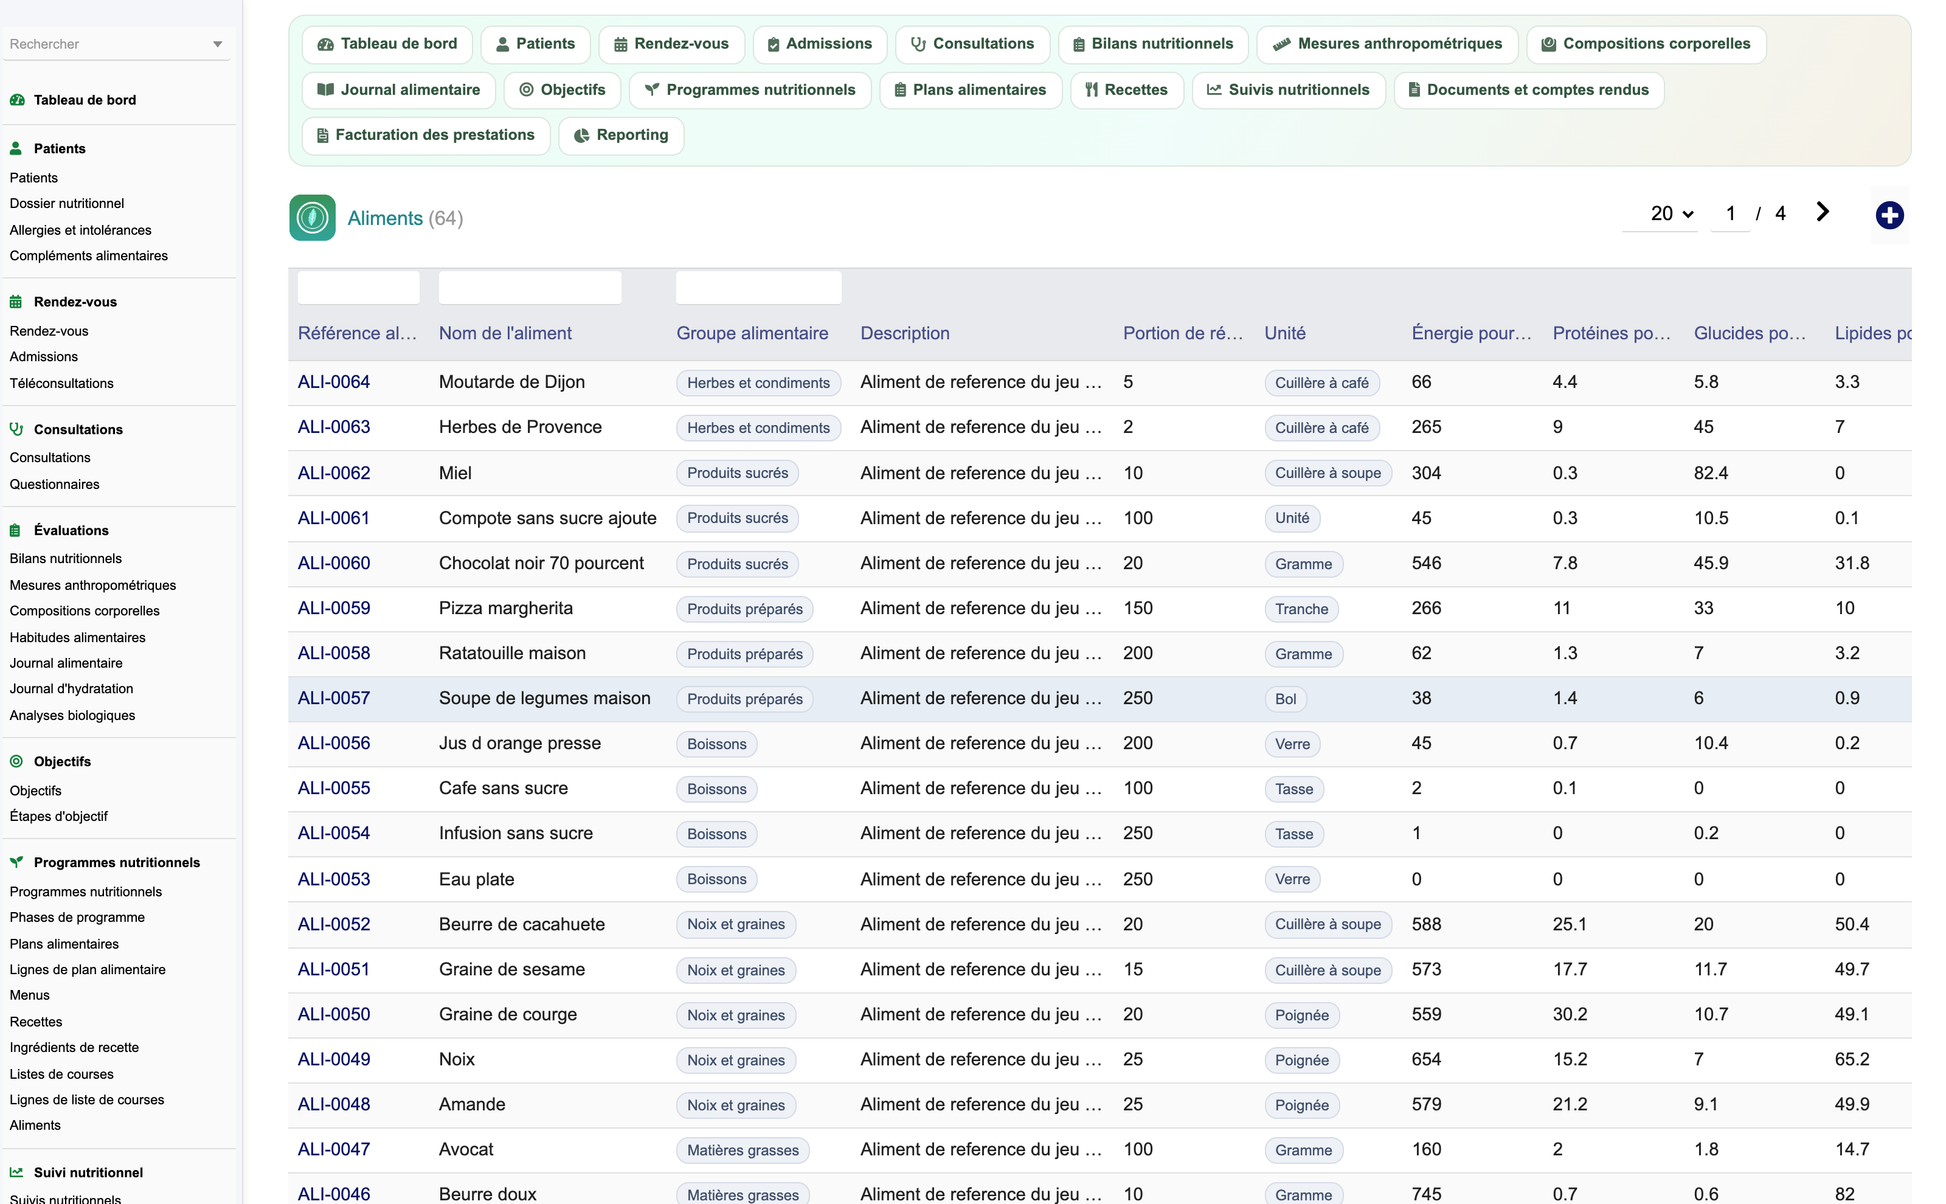Open Phases de programme in sidebar

point(77,917)
